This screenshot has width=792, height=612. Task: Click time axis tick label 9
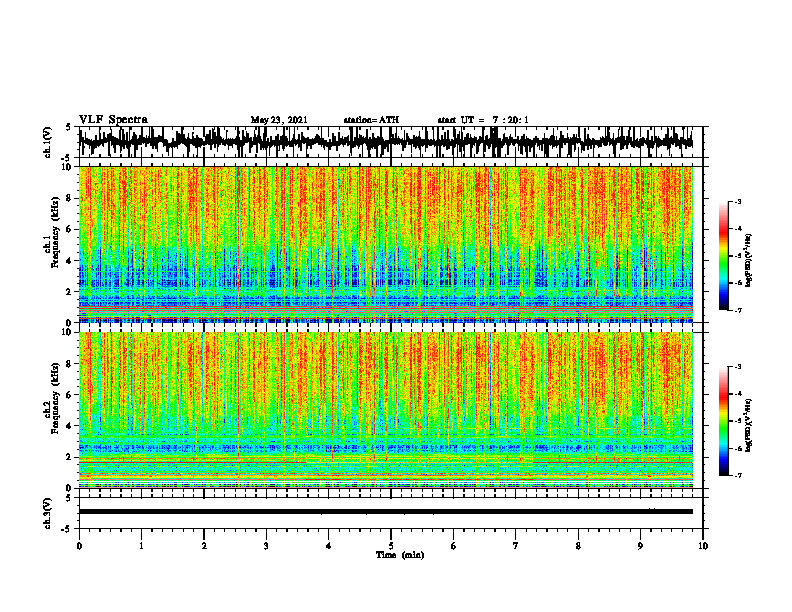click(640, 546)
